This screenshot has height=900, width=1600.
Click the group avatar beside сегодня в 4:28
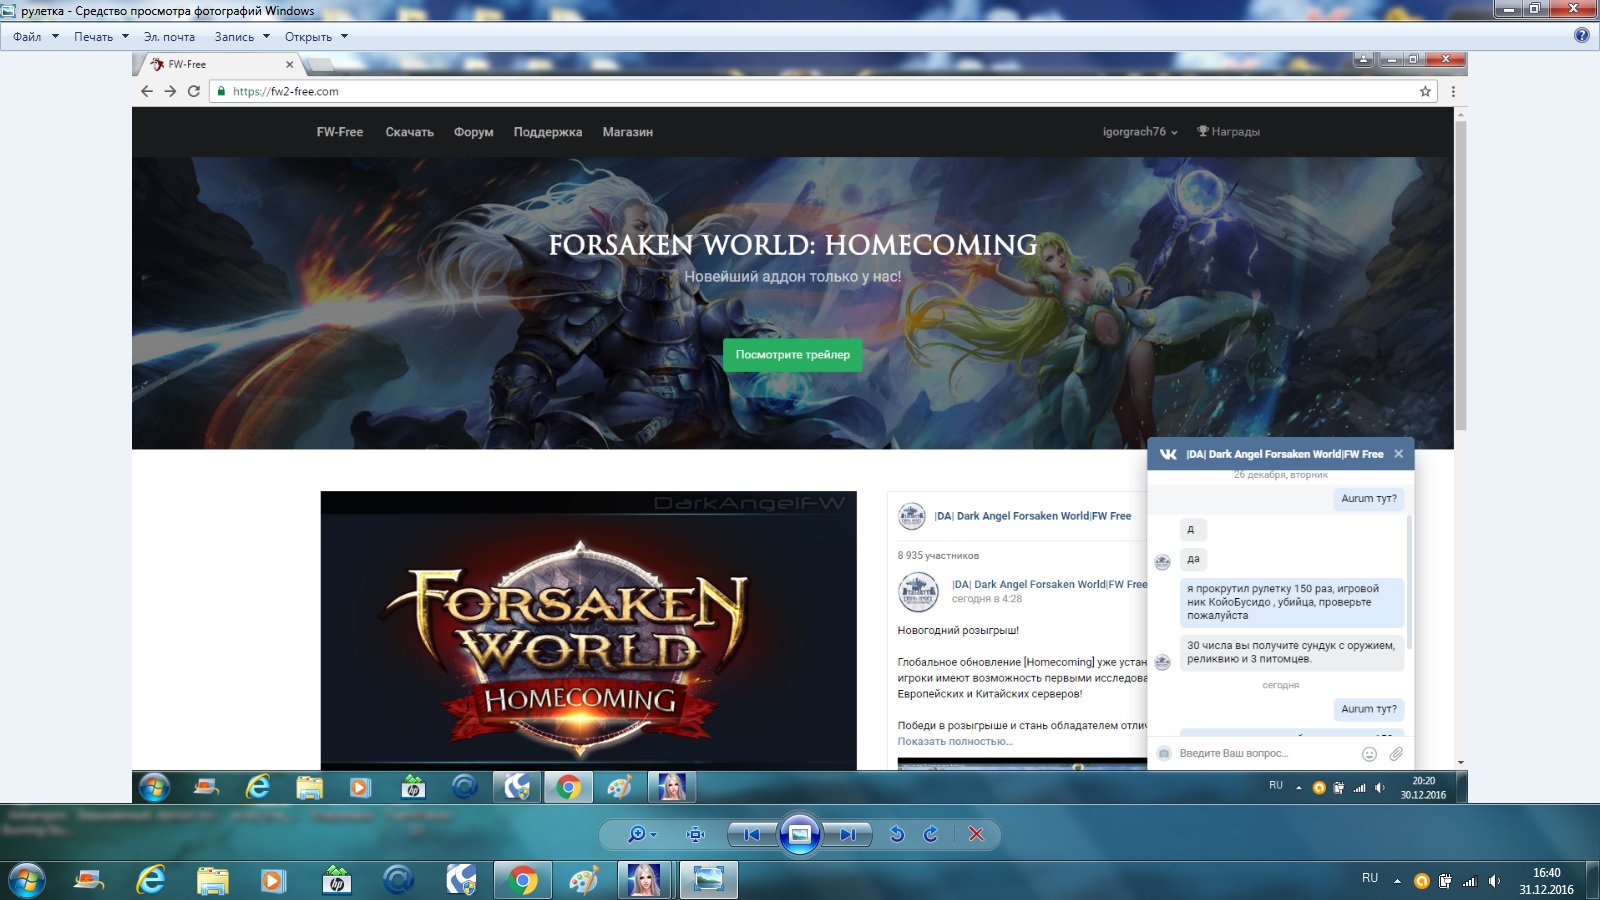[918, 592]
